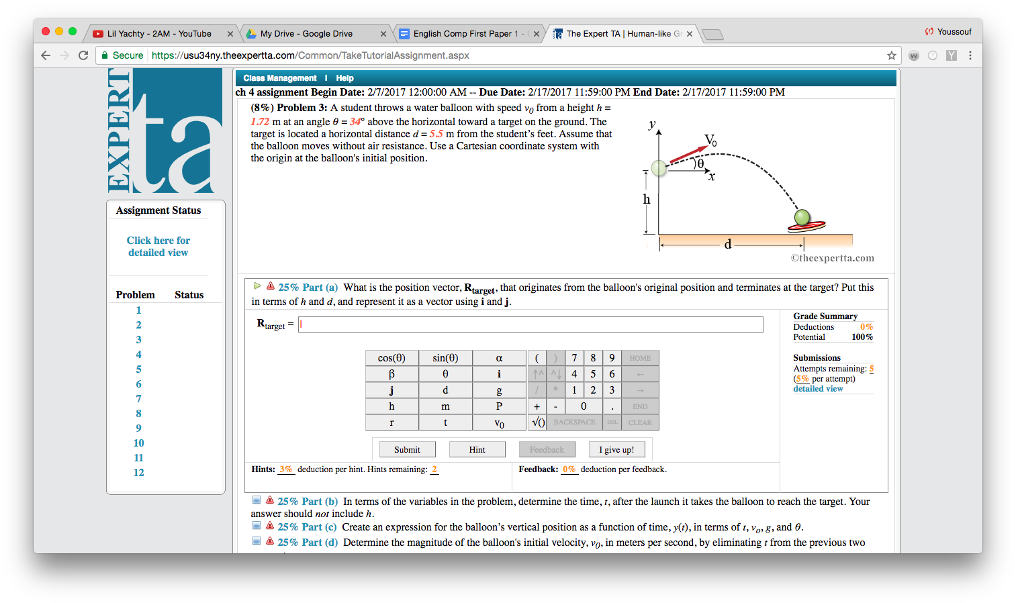Insert cos(θ) from the keypad
The height and width of the screenshot is (603, 1015).
coord(392,358)
